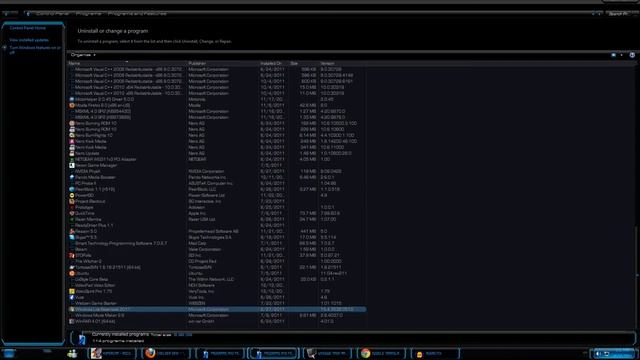Select the Webzen Game Starter row
640x360 pixels.
[217, 303]
